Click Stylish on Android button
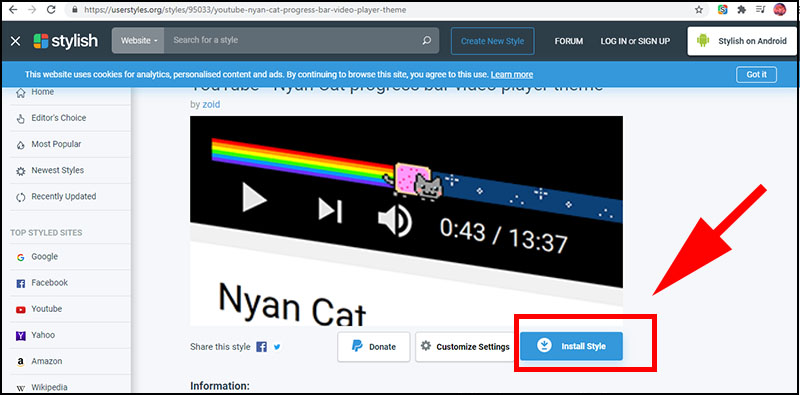The height and width of the screenshot is (395, 800). [x=743, y=41]
